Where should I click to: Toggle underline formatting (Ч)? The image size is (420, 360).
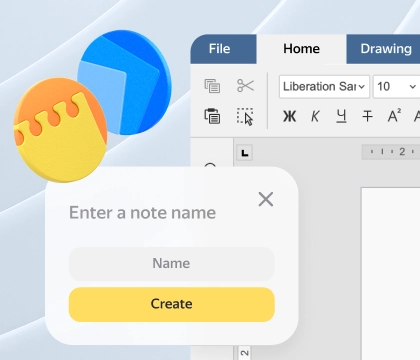tap(341, 116)
